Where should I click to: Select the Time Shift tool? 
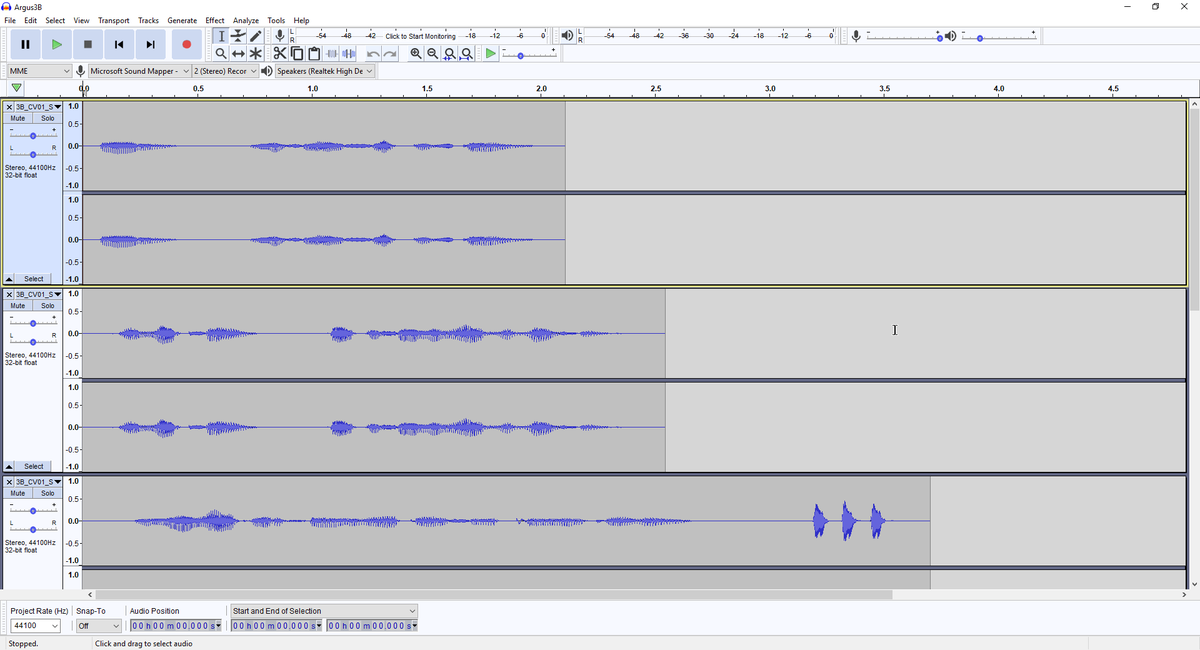238,53
